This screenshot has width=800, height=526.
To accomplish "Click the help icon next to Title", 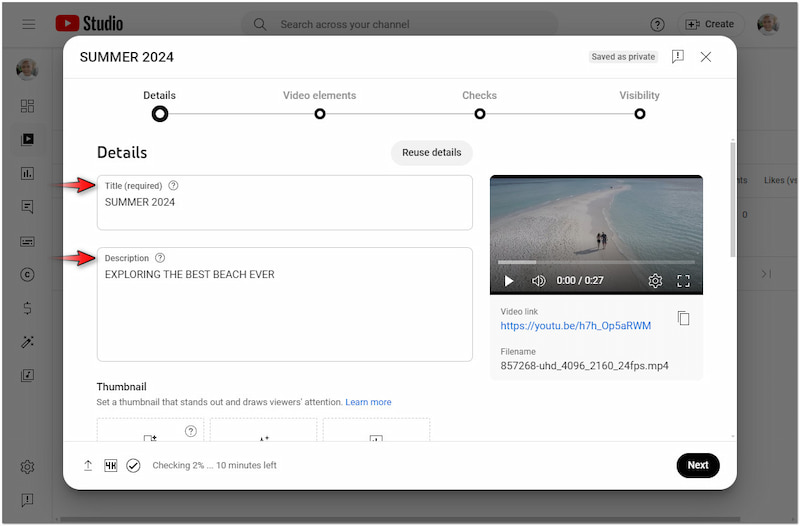I will pyautogui.click(x=173, y=186).
